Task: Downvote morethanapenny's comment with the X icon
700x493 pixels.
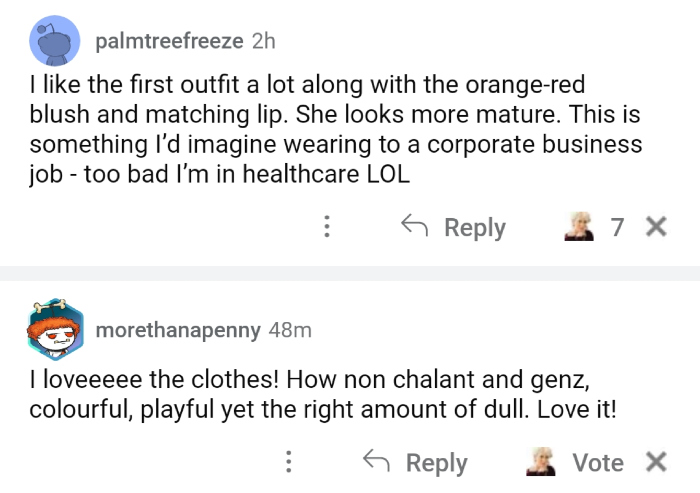Action: [x=656, y=462]
